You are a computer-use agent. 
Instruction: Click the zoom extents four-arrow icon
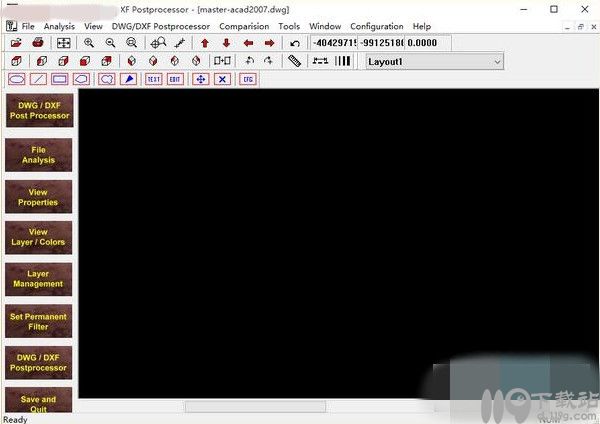pos(64,43)
